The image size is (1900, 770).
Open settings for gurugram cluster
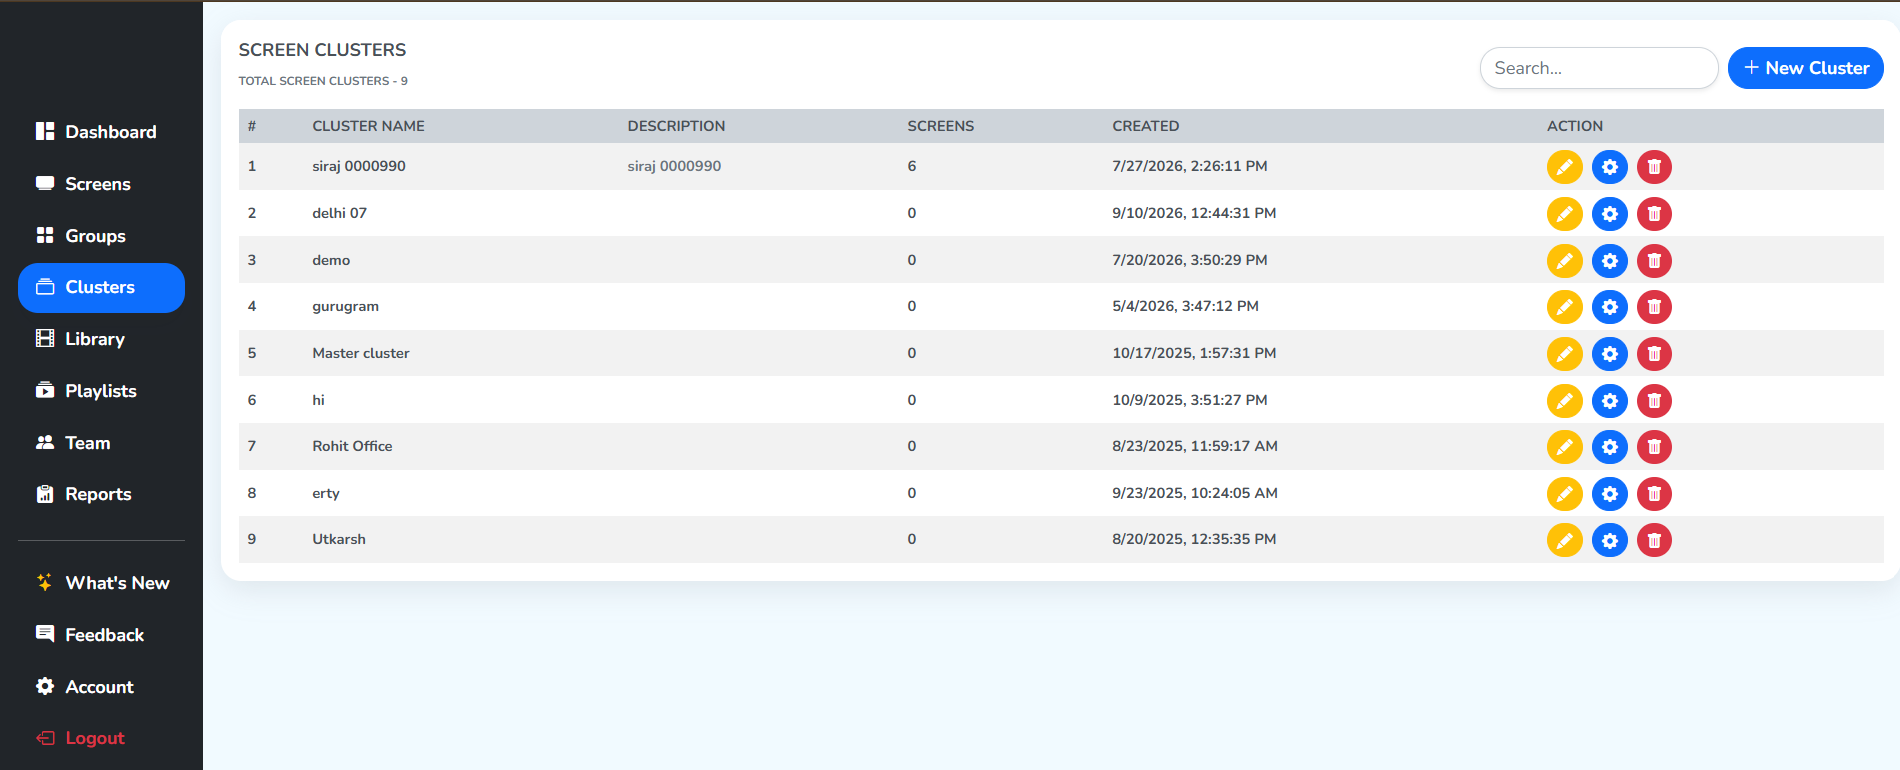pos(1609,307)
